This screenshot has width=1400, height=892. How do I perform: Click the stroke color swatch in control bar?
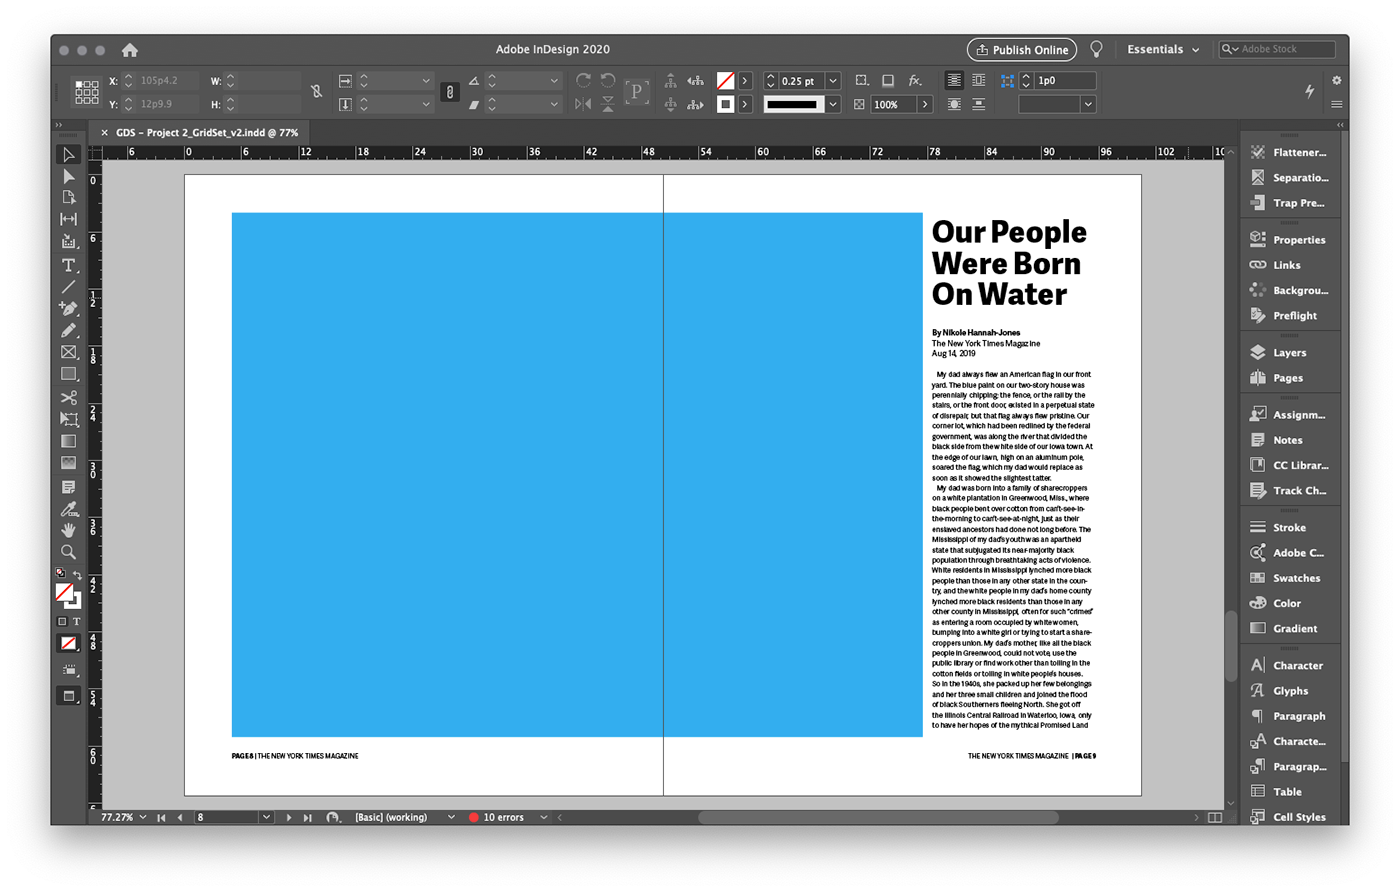[726, 104]
